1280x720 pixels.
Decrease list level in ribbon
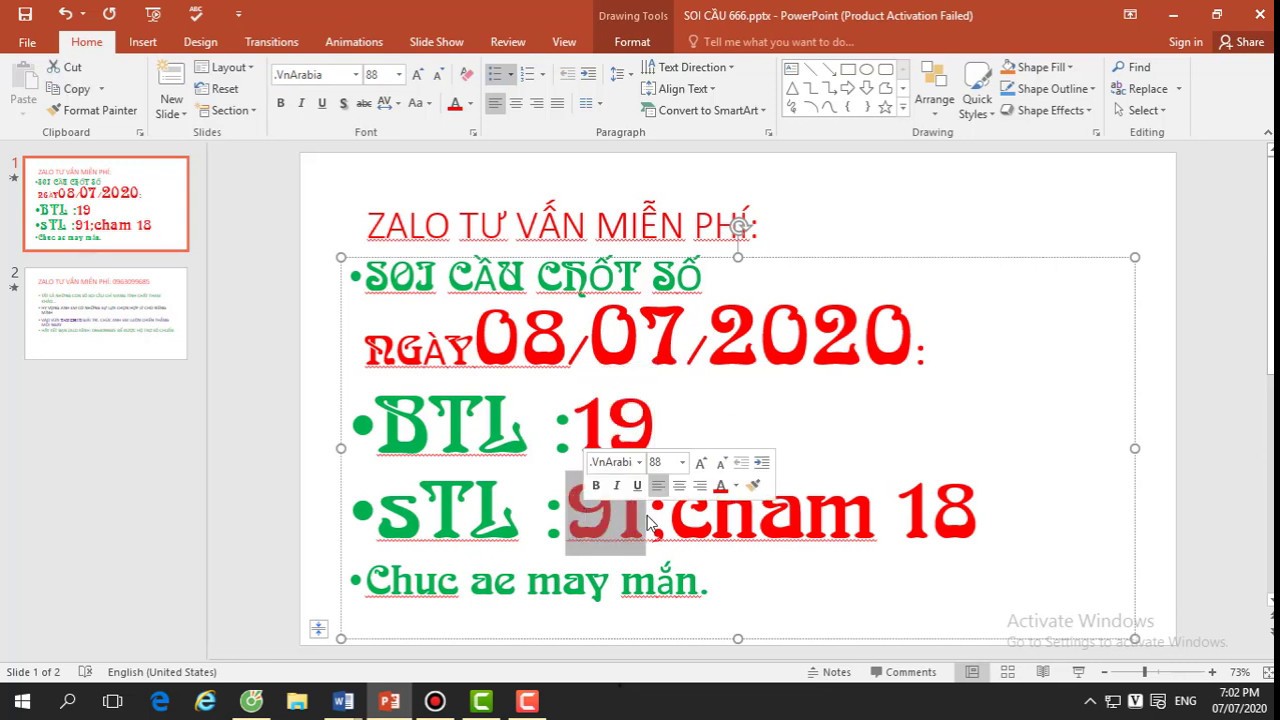click(567, 75)
